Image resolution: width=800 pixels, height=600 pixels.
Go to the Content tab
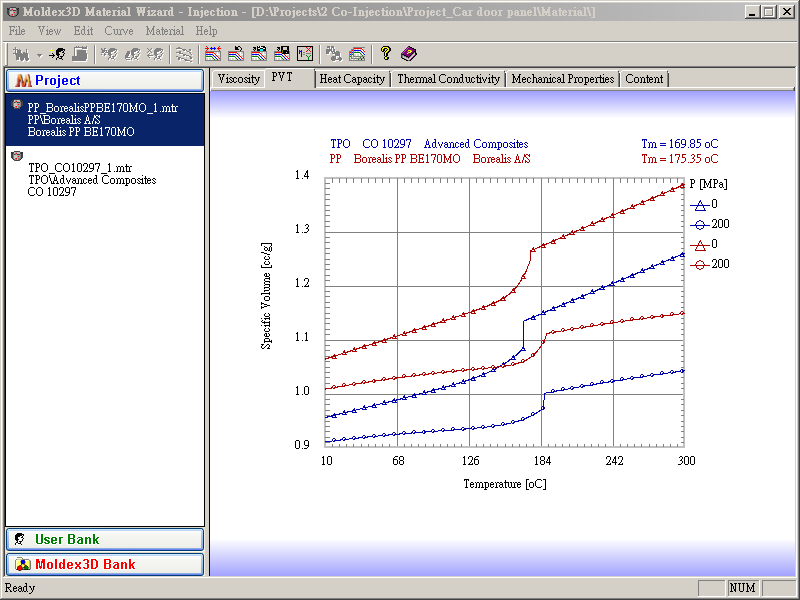pyautogui.click(x=644, y=79)
